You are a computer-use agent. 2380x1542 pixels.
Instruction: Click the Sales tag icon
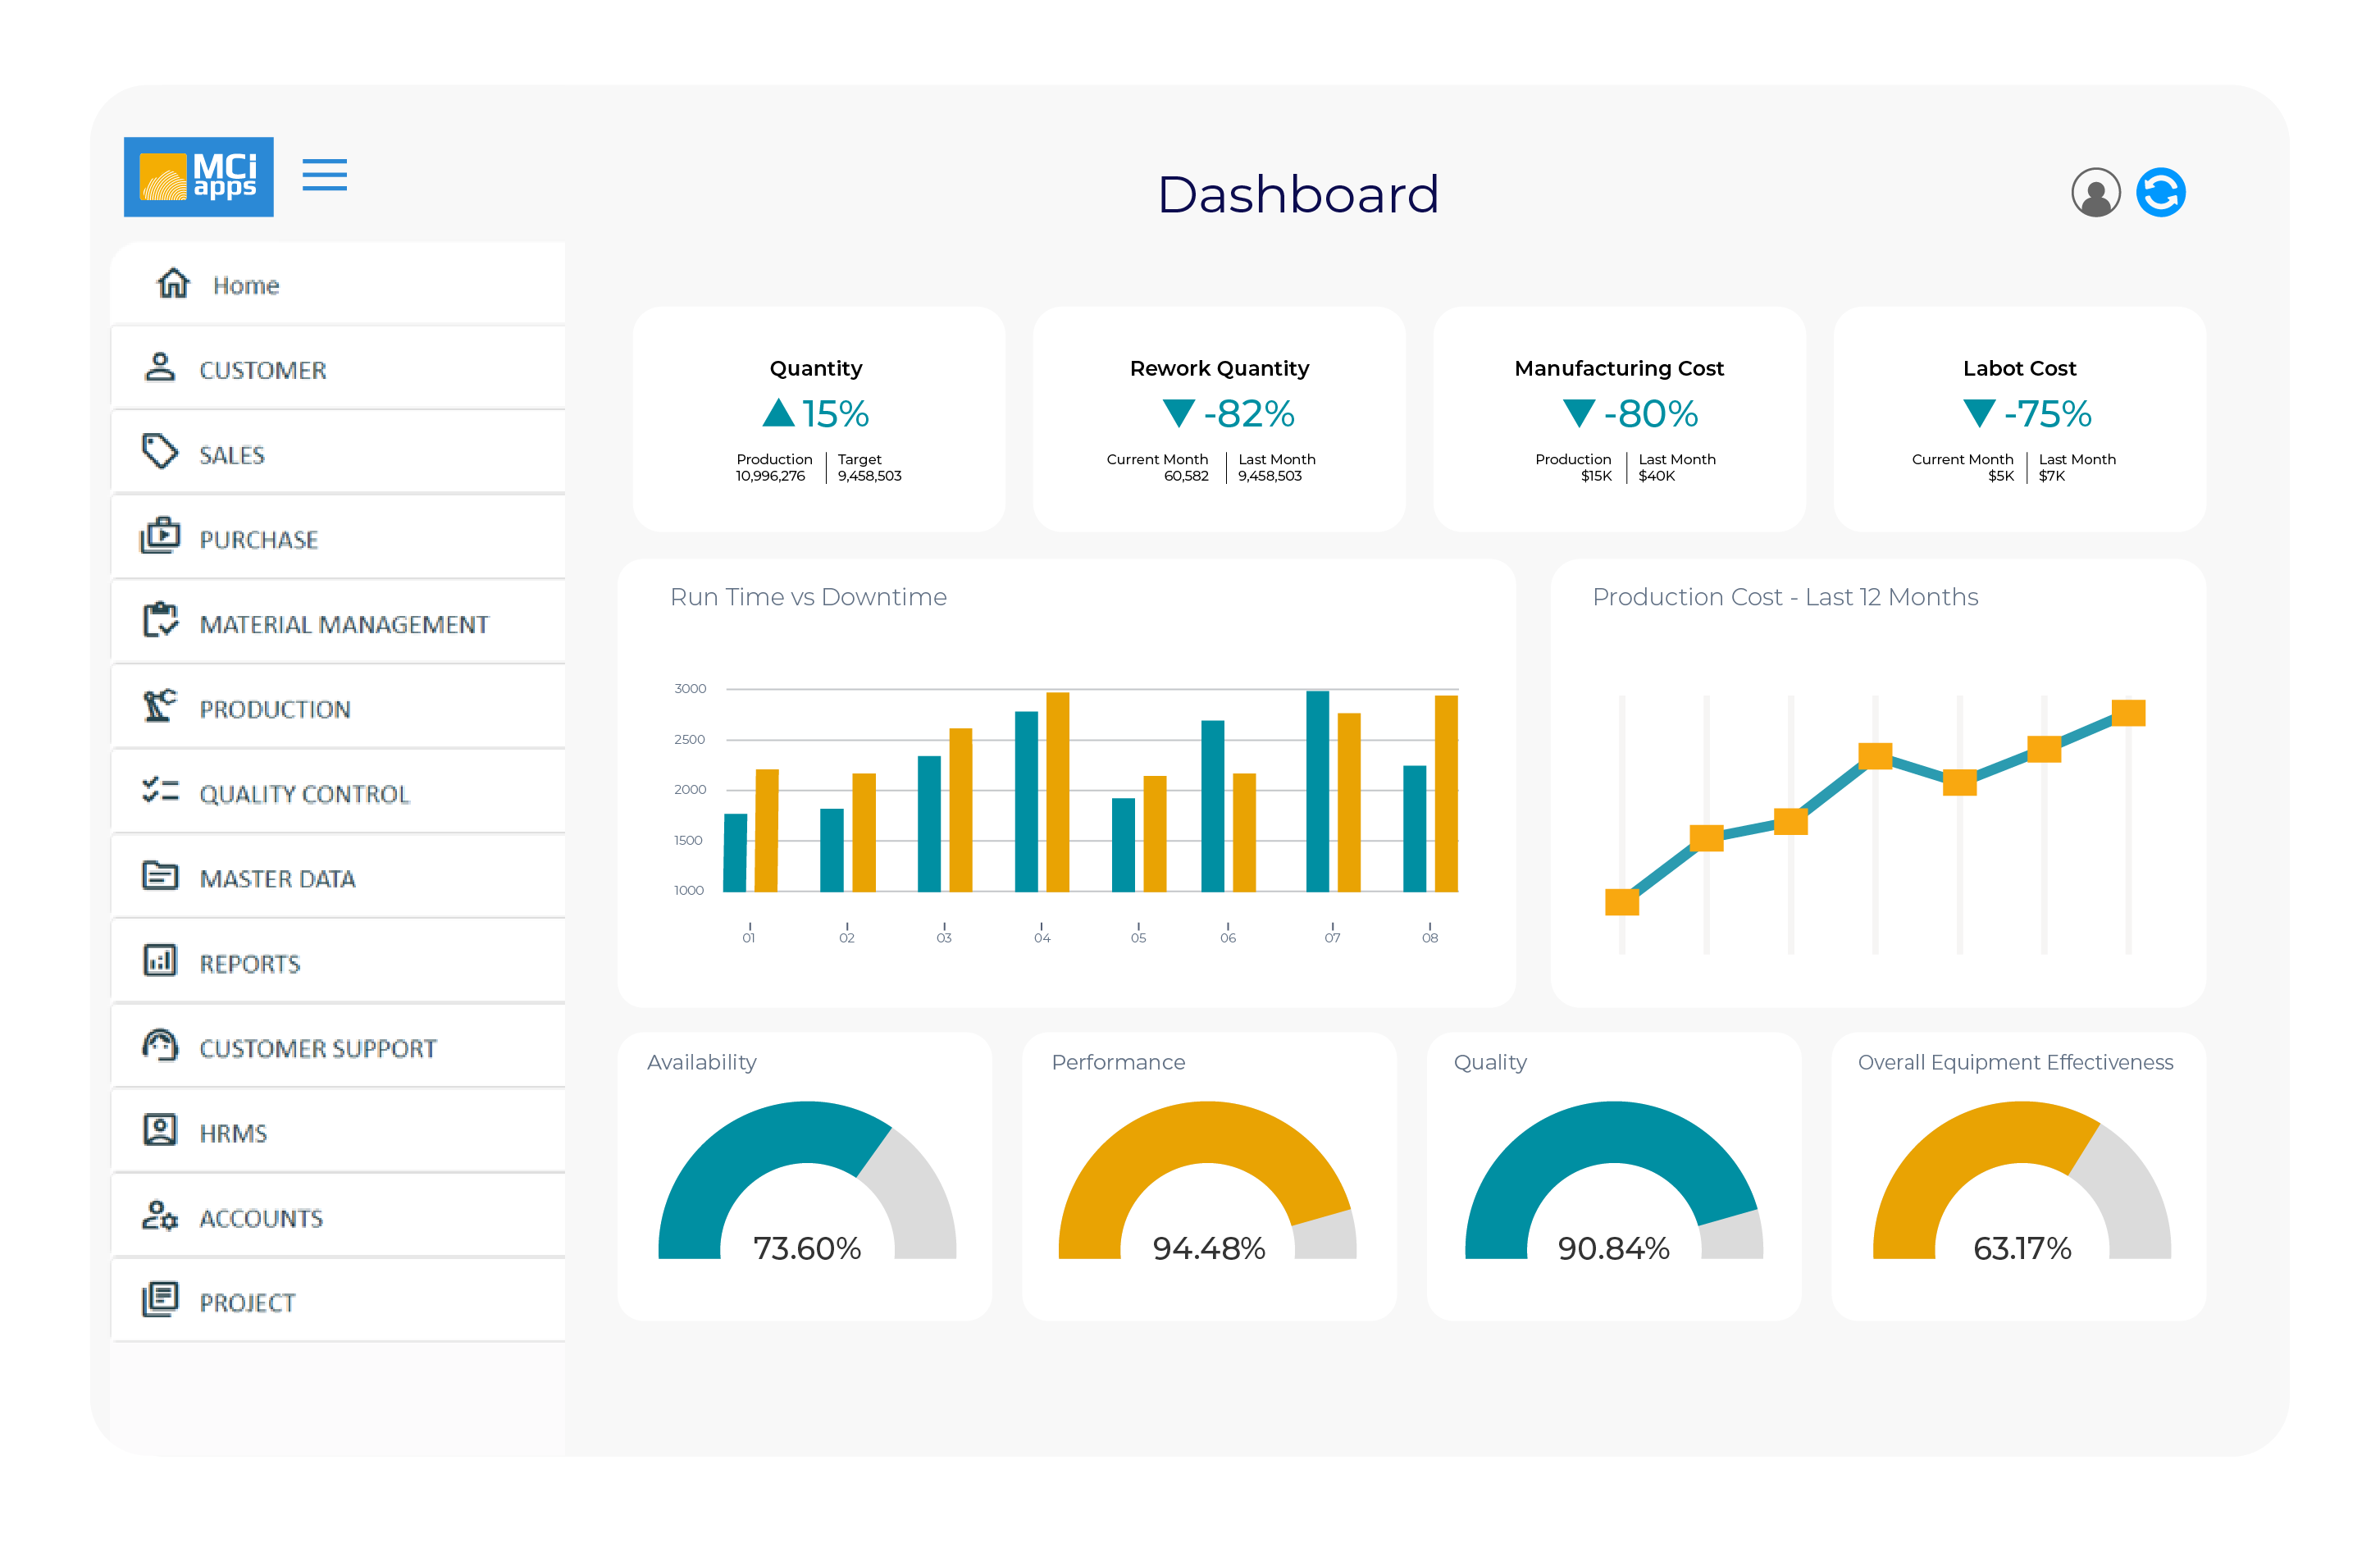click(x=159, y=452)
